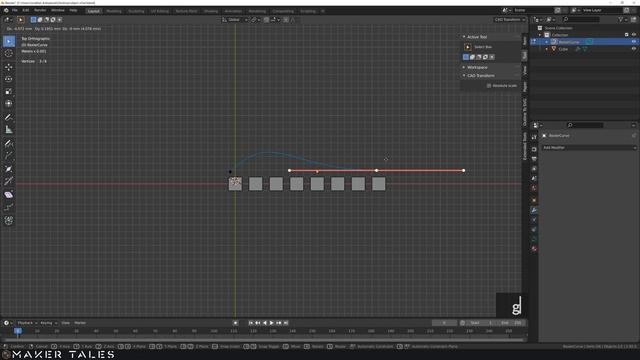
Task: Toggle proportional editing in viewport header
Action: [x=286, y=20]
